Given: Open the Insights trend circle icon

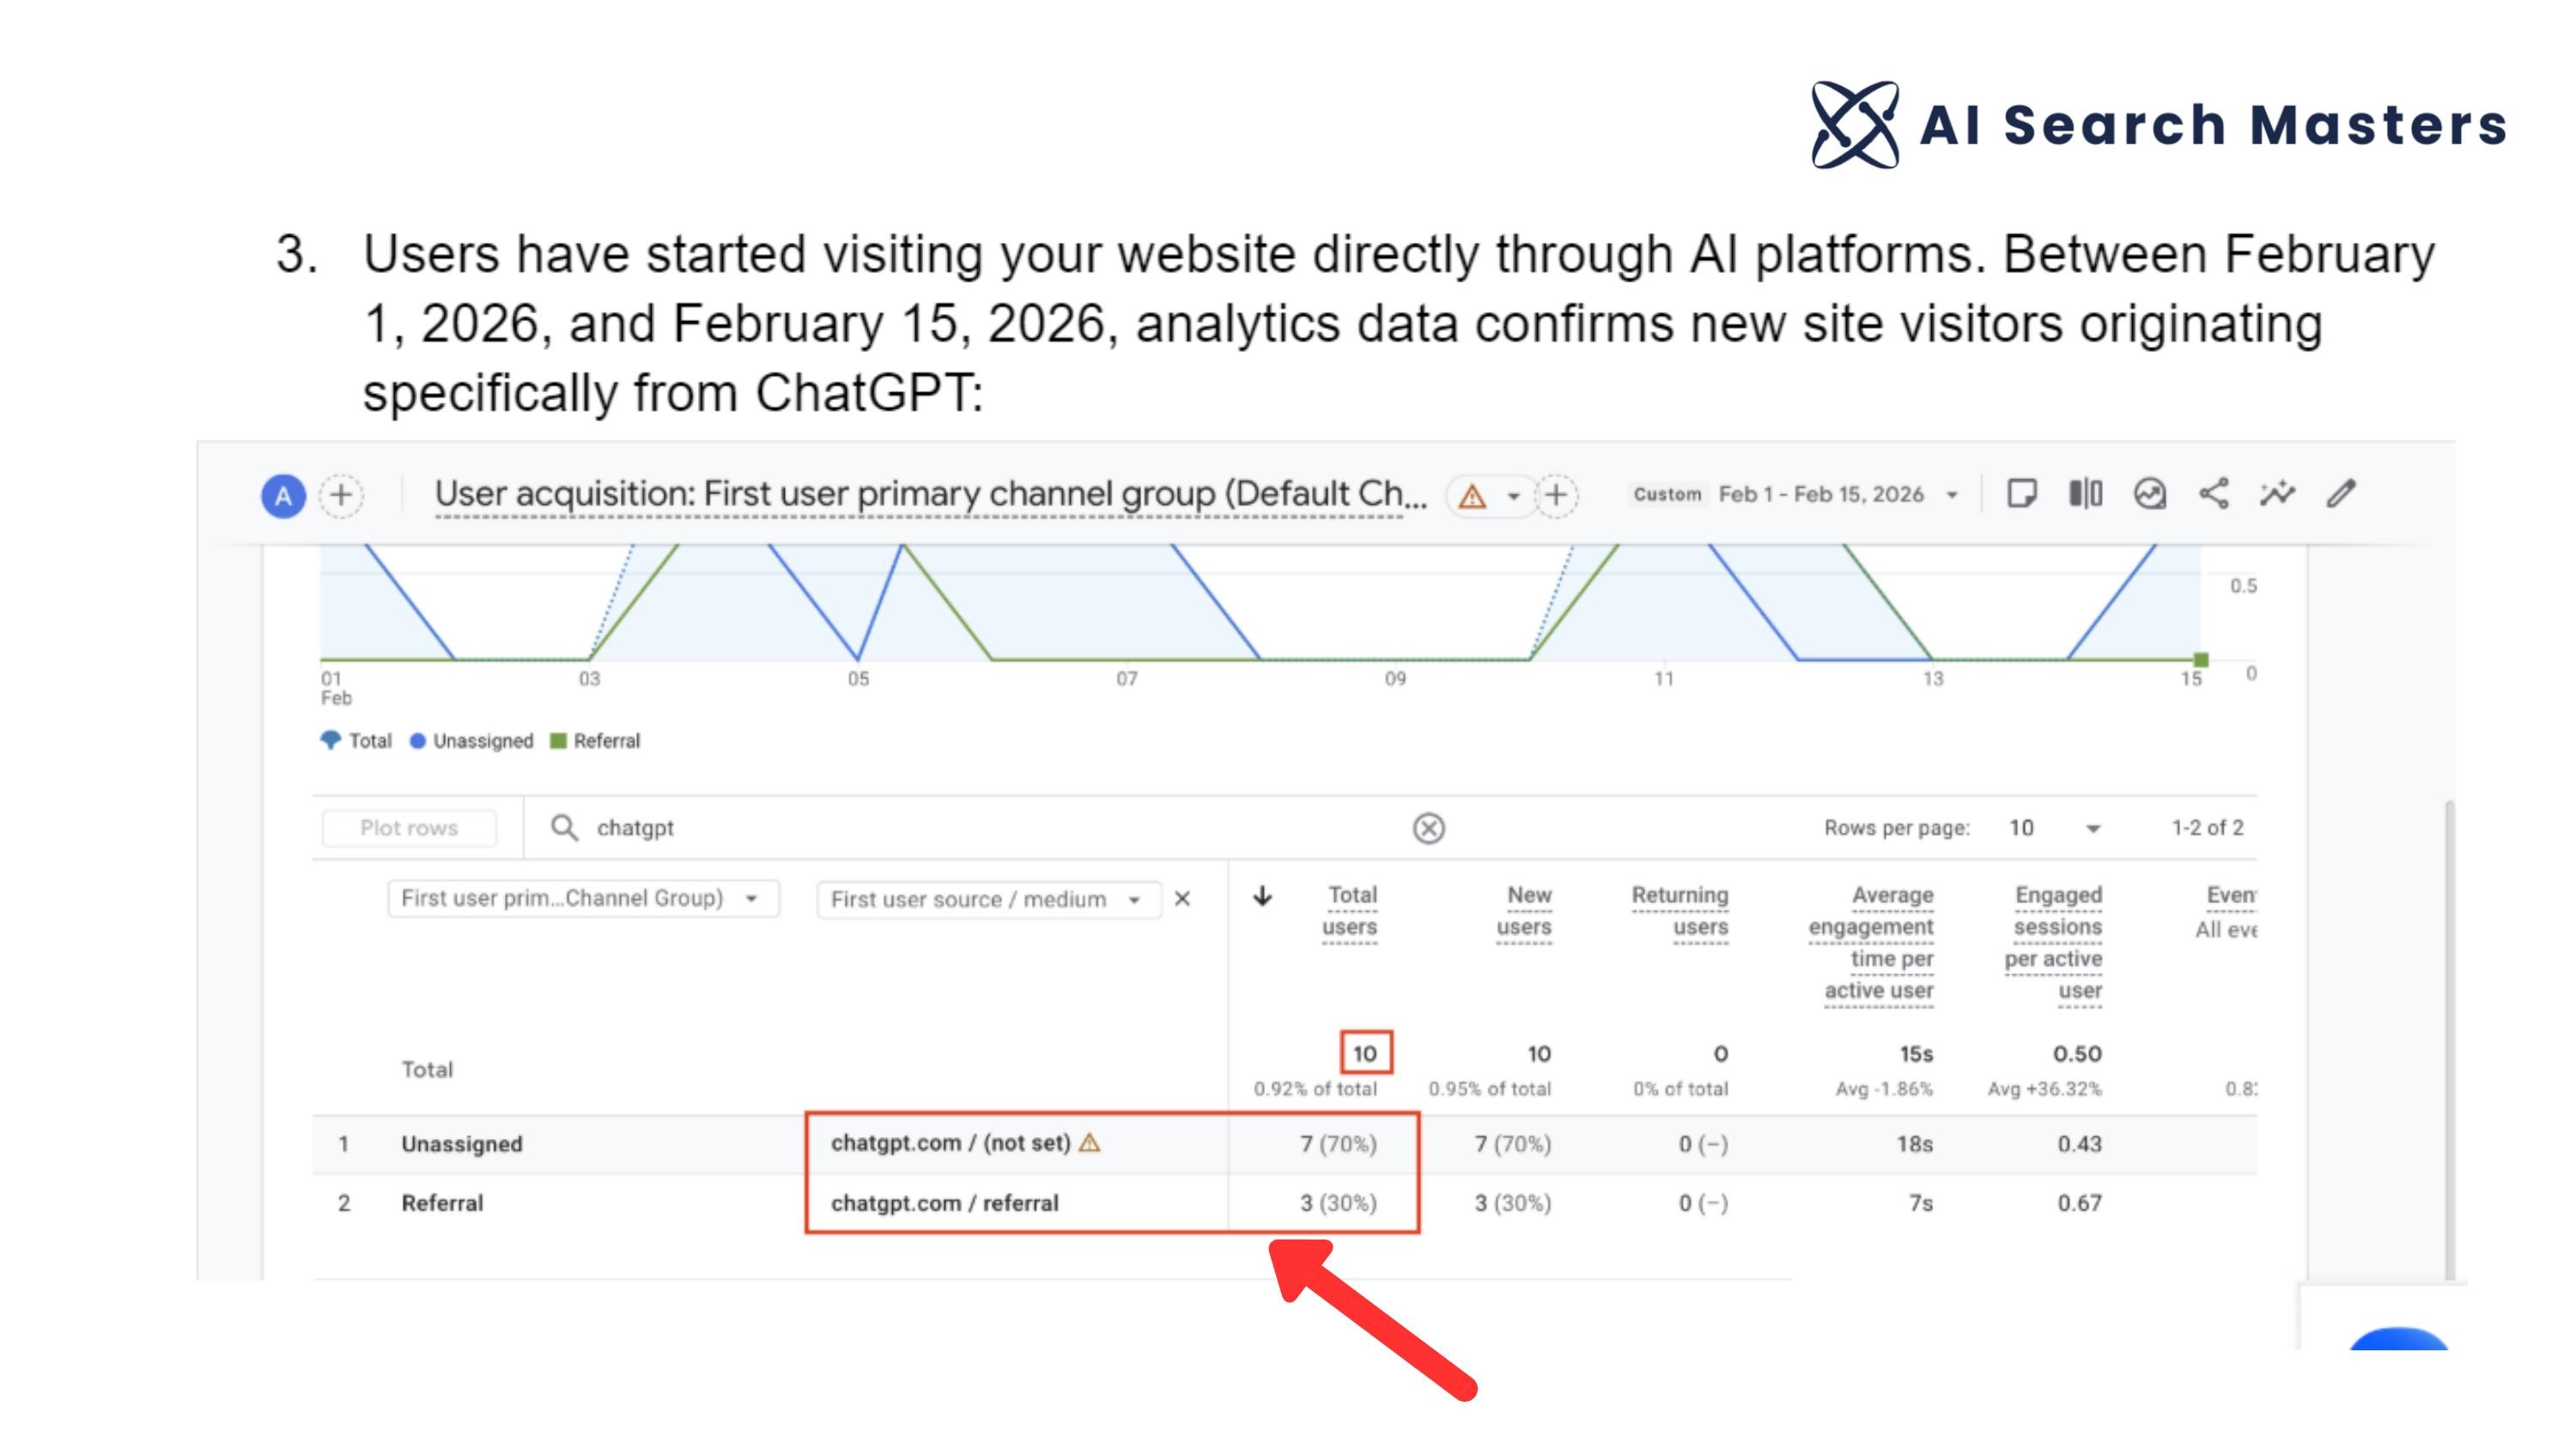Looking at the screenshot, I should pos(2149,494).
